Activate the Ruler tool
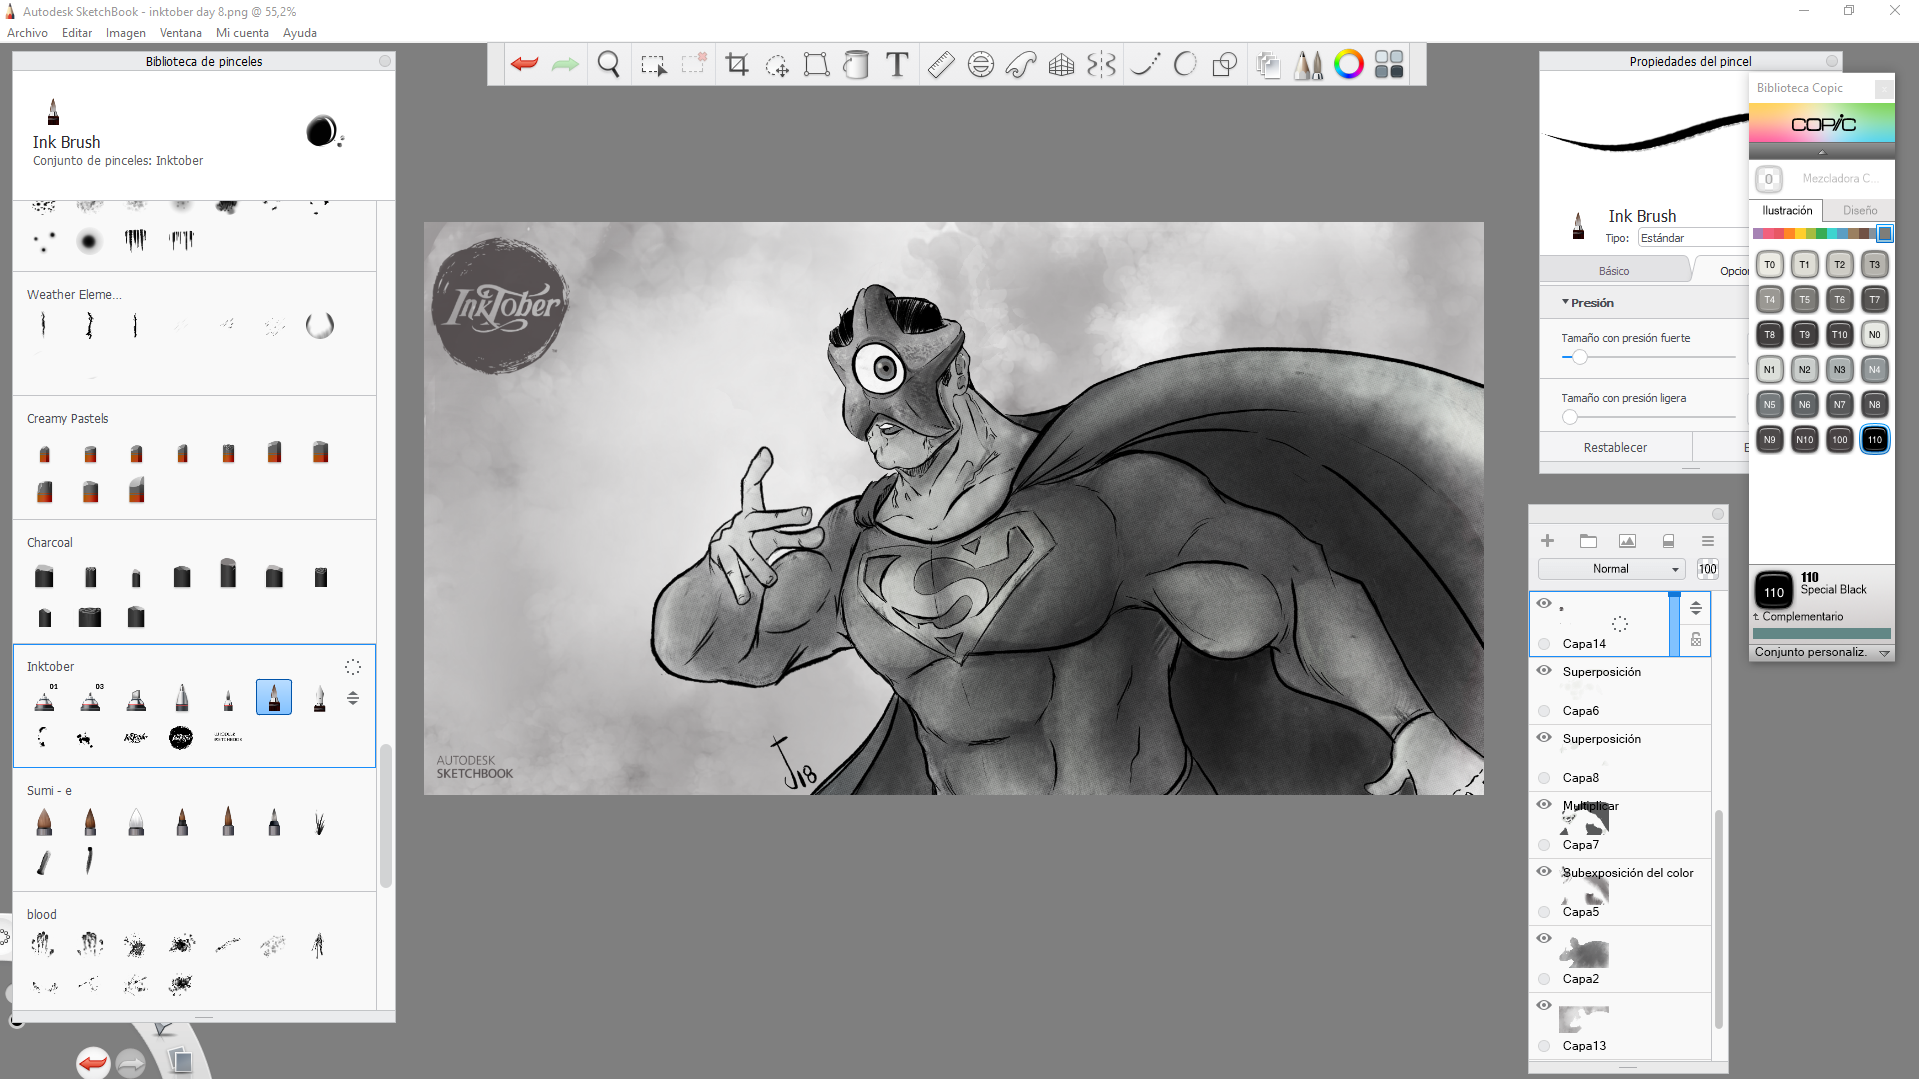 point(940,65)
